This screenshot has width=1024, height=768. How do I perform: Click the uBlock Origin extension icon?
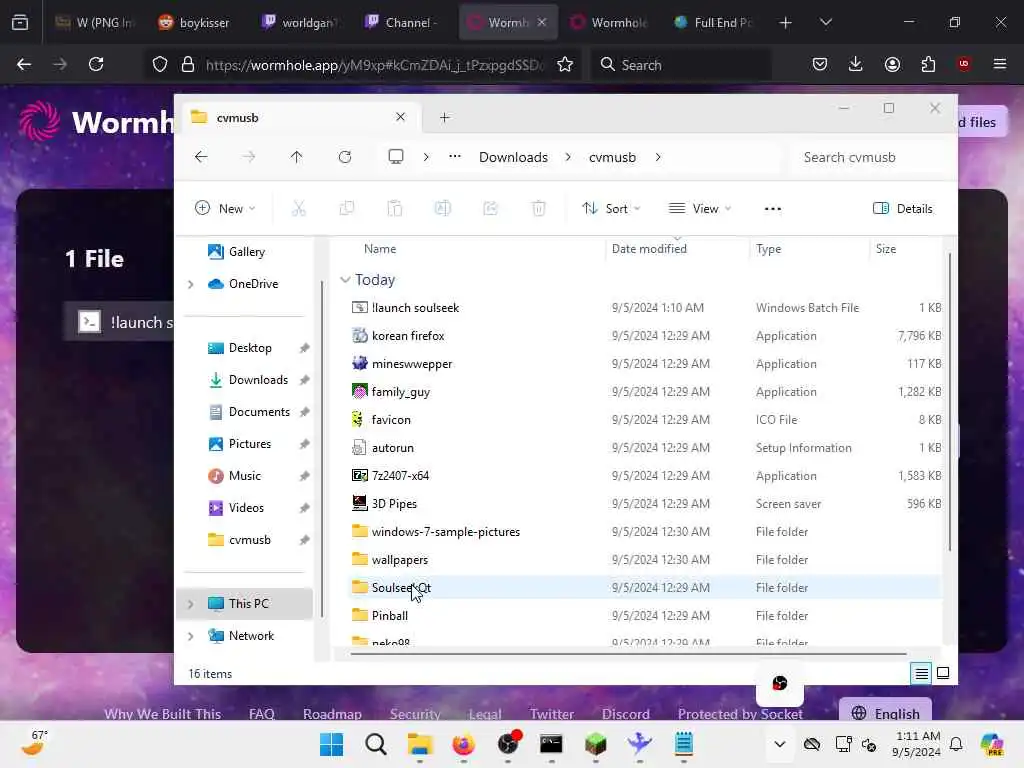pos(964,64)
